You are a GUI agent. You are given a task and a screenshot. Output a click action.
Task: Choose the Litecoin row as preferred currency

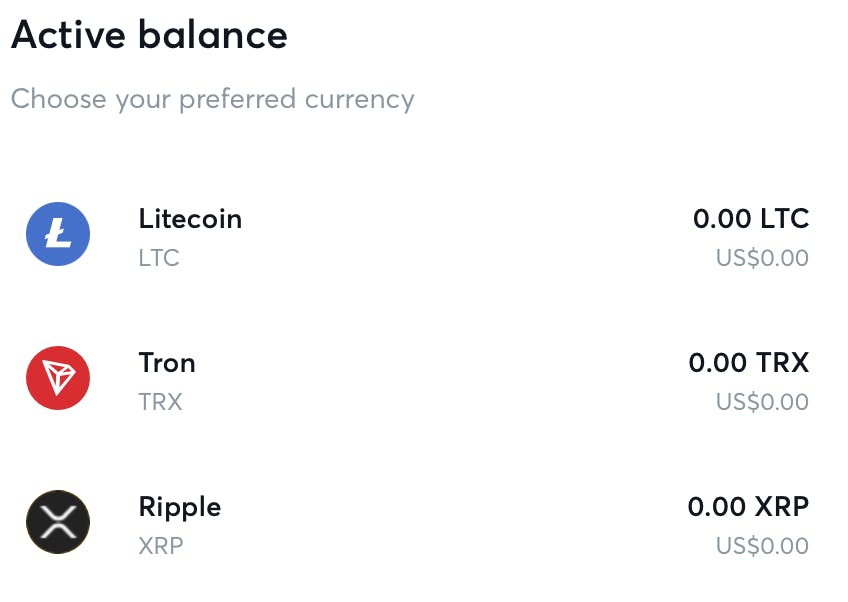point(420,236)
